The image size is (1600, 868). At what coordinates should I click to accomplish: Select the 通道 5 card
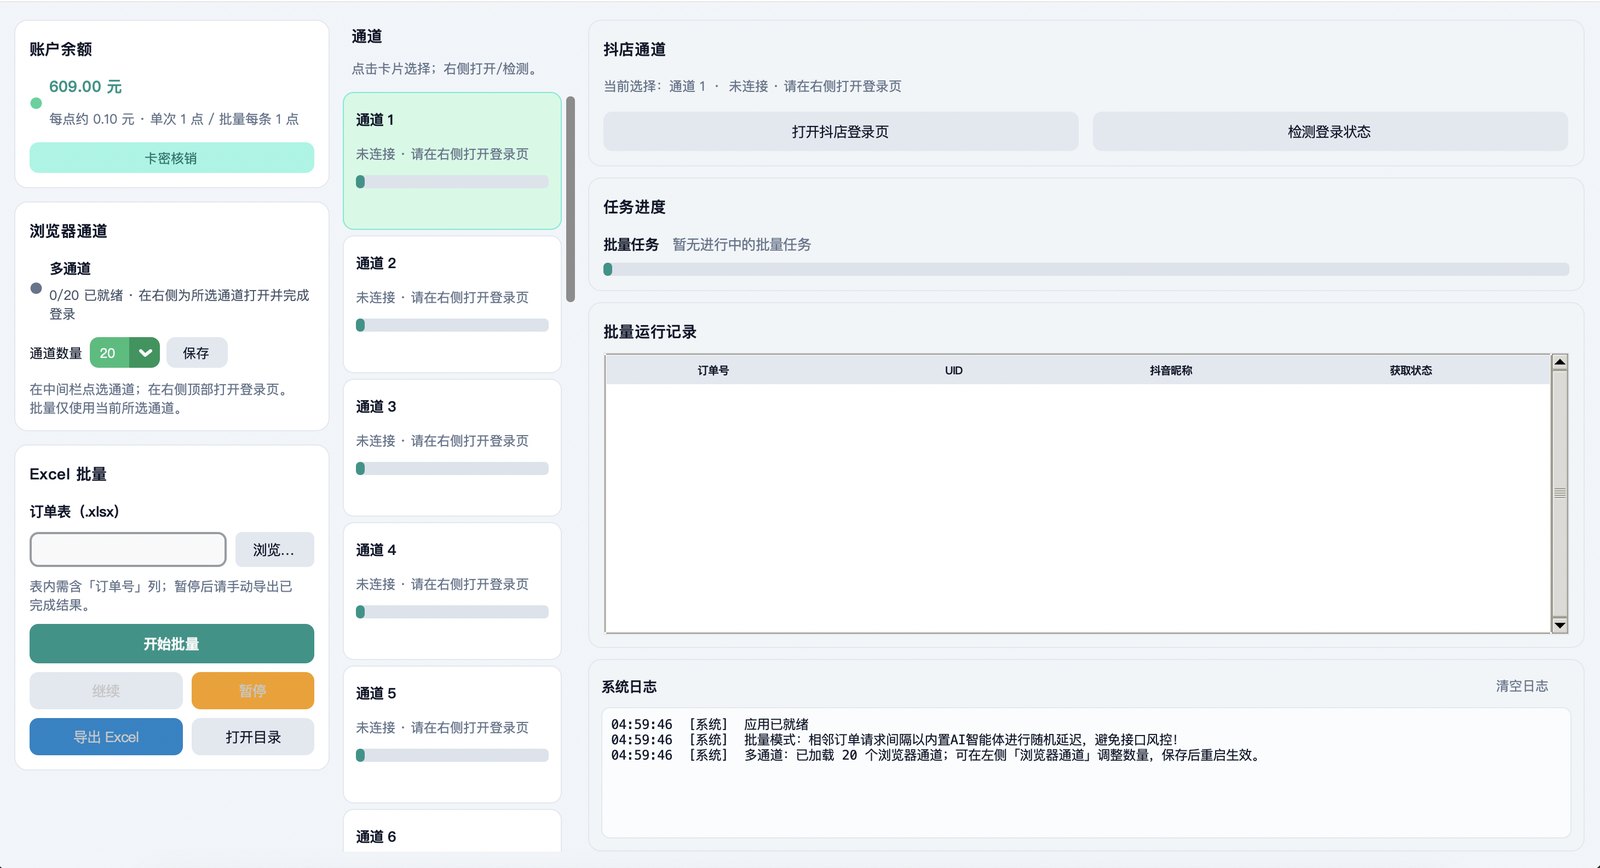[x=452, y=734]
